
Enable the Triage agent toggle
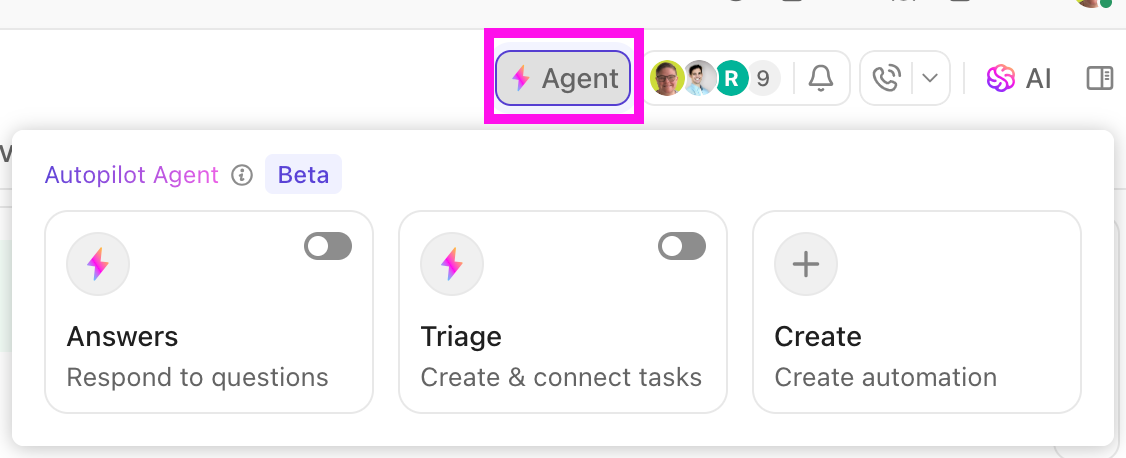pyautogui.click(x=682, y=246)
